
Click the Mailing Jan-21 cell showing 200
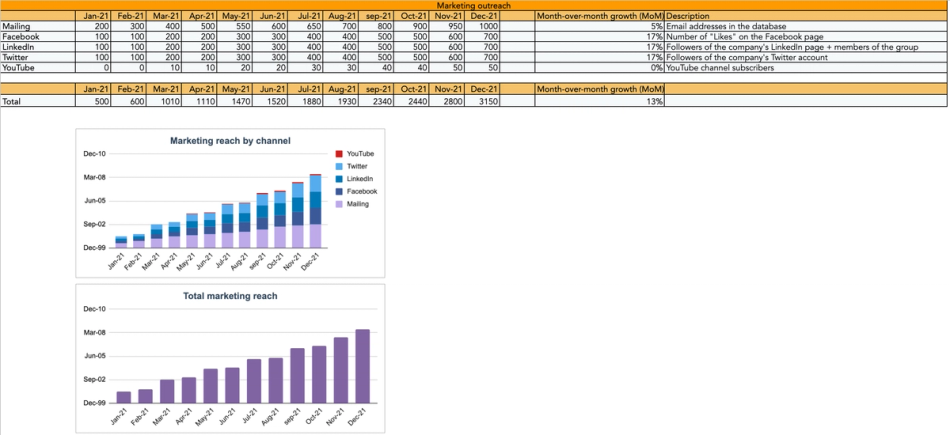click(x=93, y=27)
